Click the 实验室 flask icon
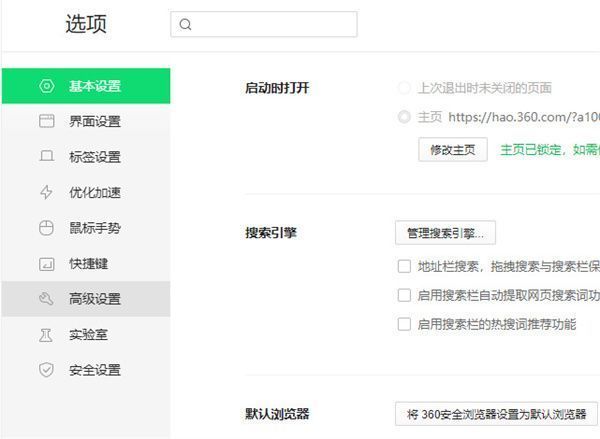 46,335
